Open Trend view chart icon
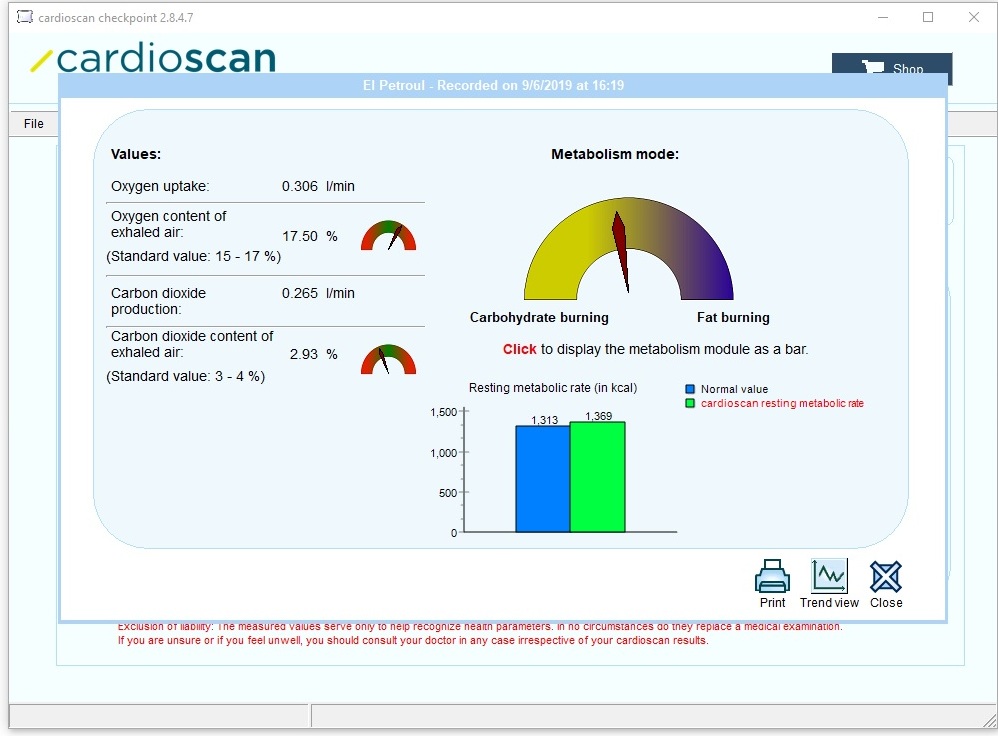 click(829, 576)
